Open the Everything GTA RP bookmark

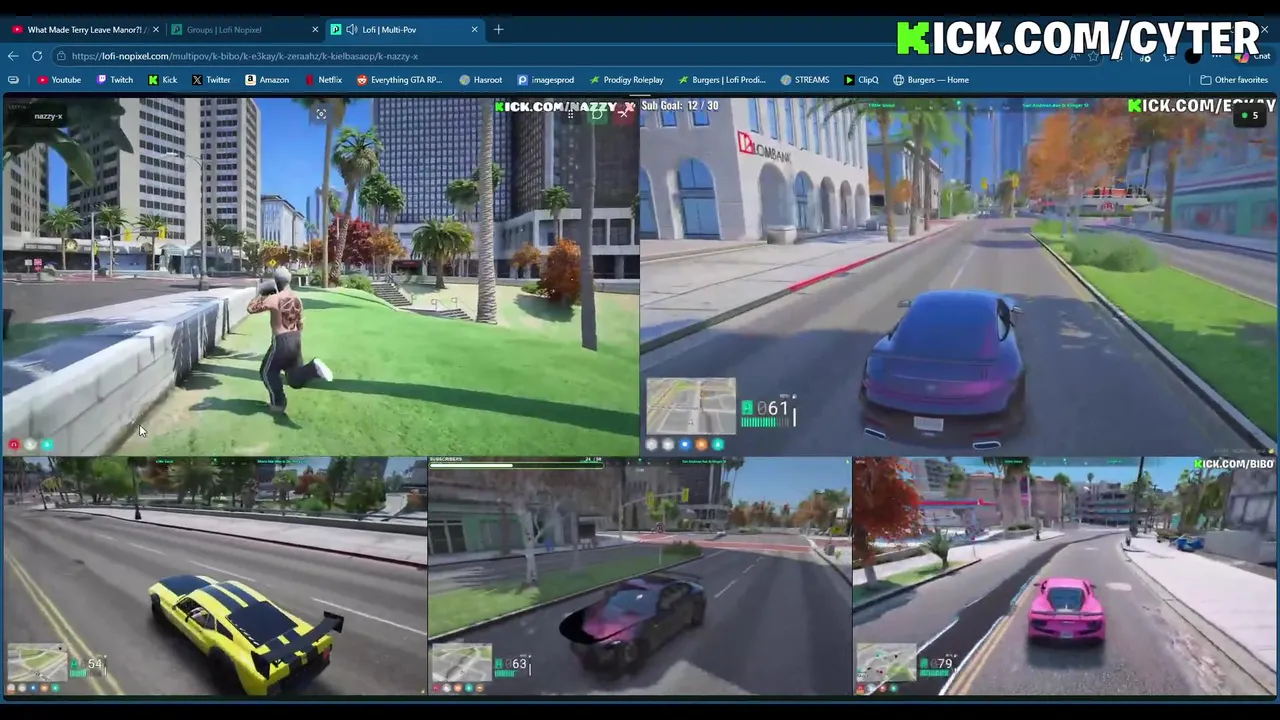point(399,80)
